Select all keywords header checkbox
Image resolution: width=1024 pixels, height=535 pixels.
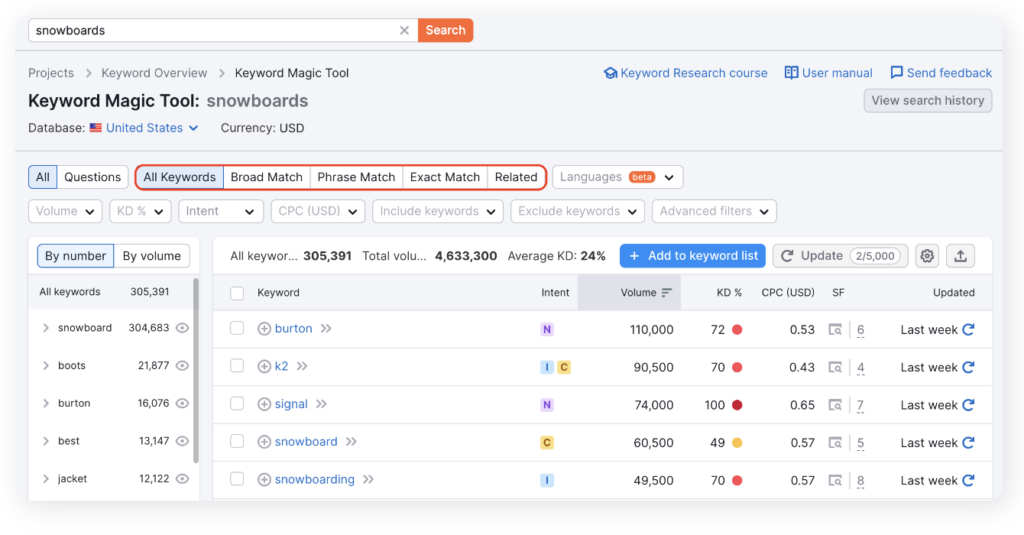237,293
